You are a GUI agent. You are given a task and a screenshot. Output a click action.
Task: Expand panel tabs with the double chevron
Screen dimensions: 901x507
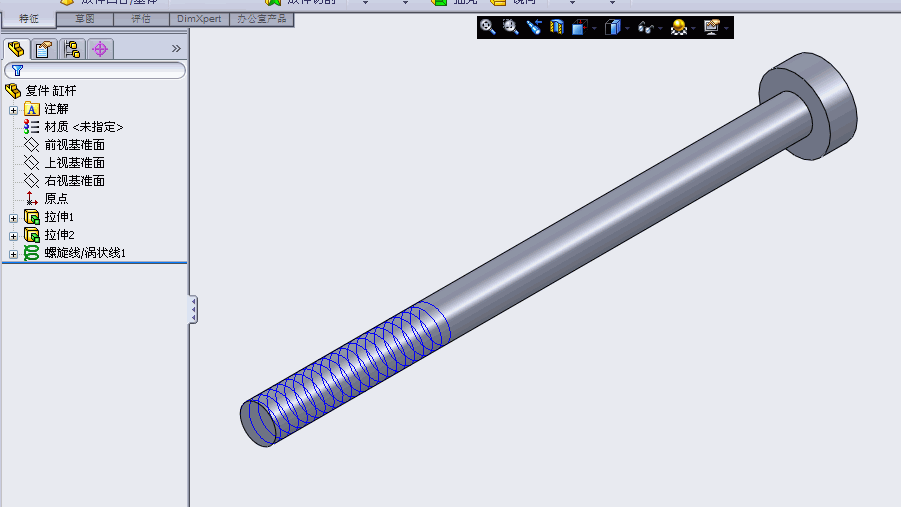(x=176, y=49)
